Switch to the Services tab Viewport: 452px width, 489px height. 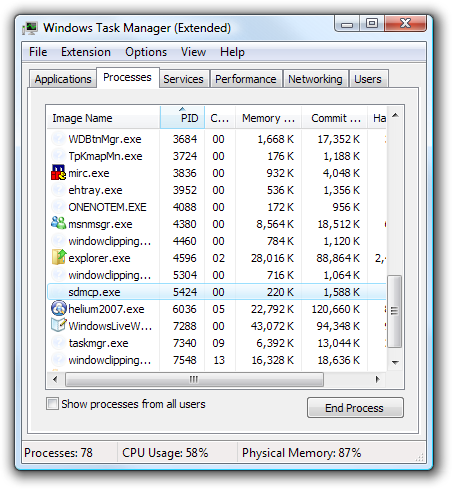click(x=183, y=79)
